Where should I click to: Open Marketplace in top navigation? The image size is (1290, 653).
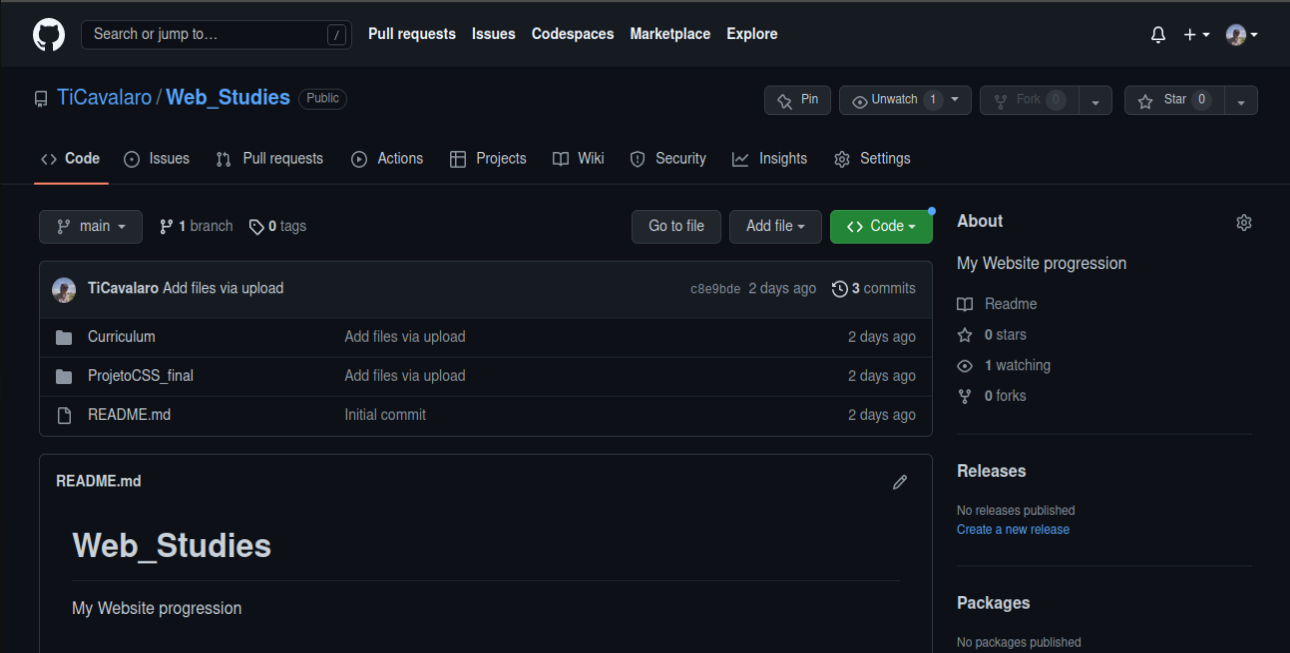pos(670,34)
